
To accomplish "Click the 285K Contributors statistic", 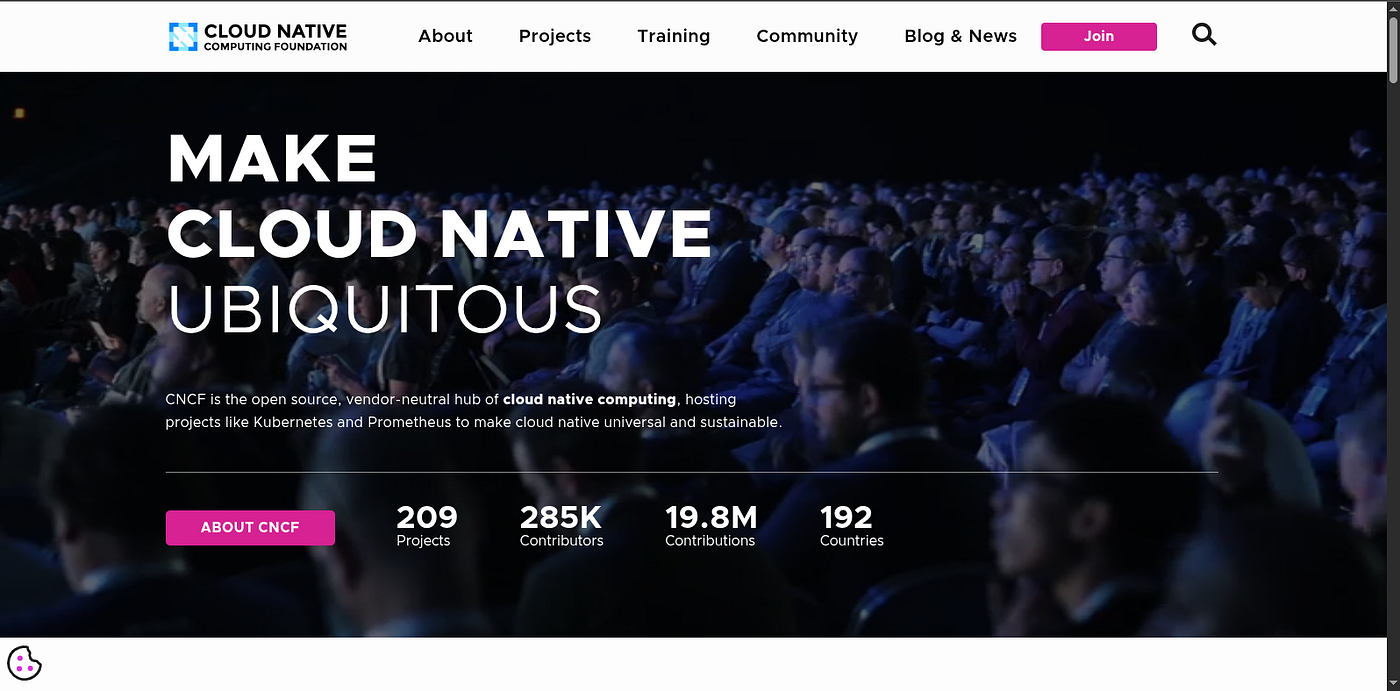I will click(562, 526).
